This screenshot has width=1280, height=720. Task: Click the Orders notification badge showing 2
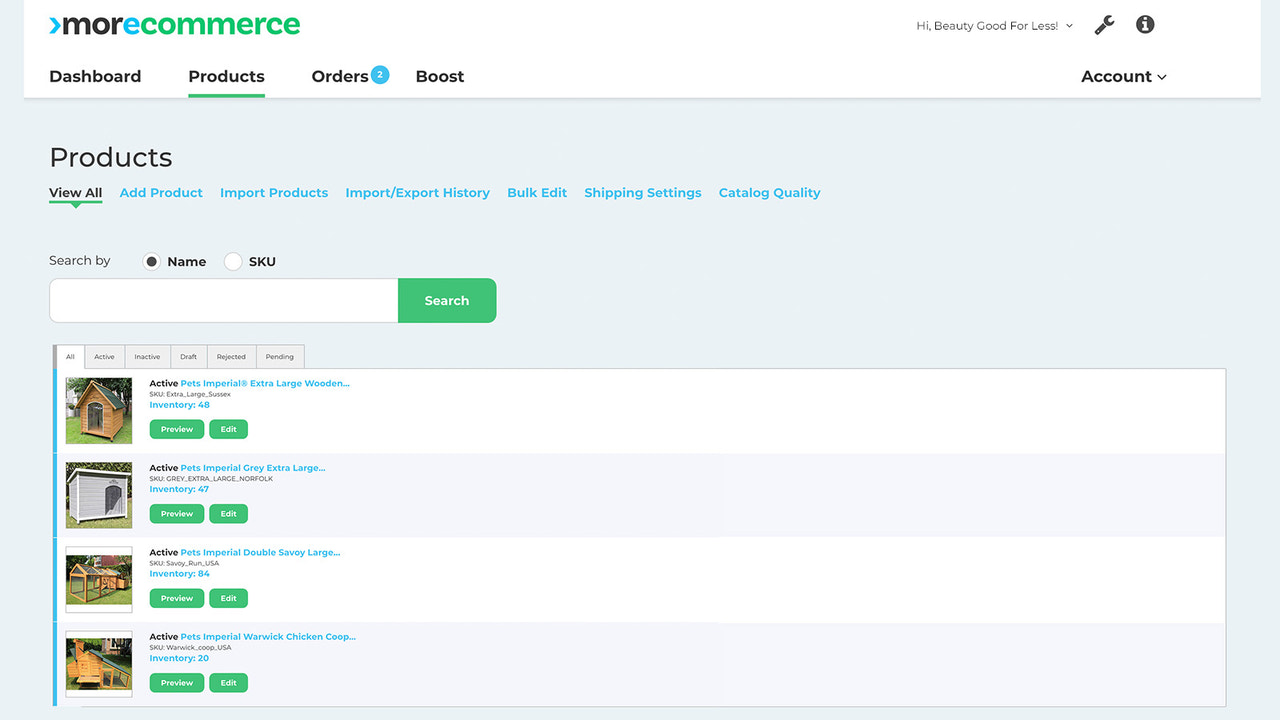click(382, 73)
